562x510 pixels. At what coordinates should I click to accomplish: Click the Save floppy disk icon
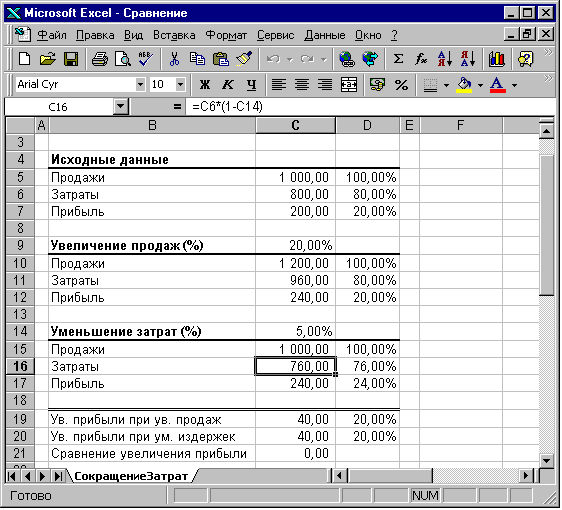click(x=71, y=59)
